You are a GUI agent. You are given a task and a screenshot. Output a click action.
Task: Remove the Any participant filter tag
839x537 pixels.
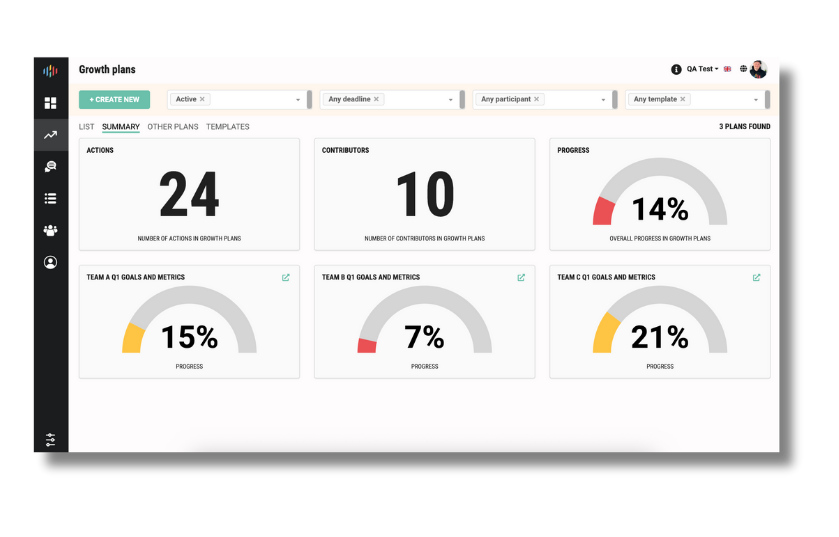[537, 99]
